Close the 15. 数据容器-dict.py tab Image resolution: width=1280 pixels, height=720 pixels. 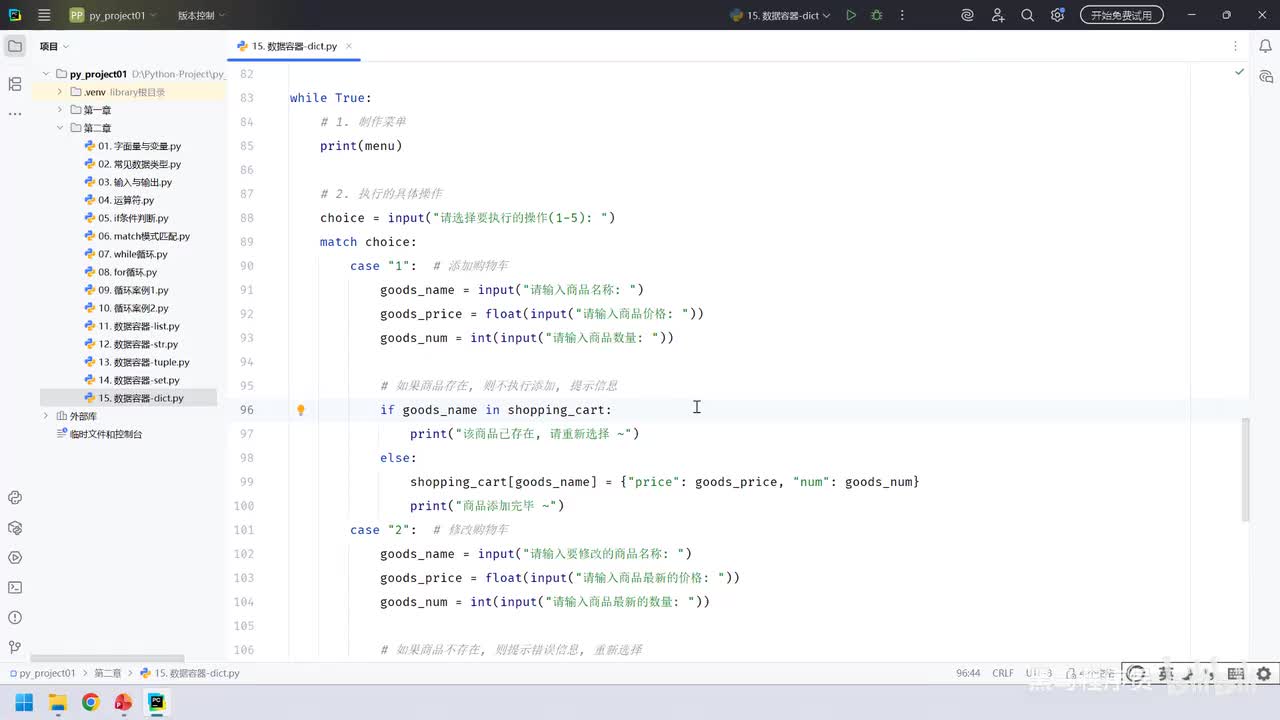click(x=348, y=46)
